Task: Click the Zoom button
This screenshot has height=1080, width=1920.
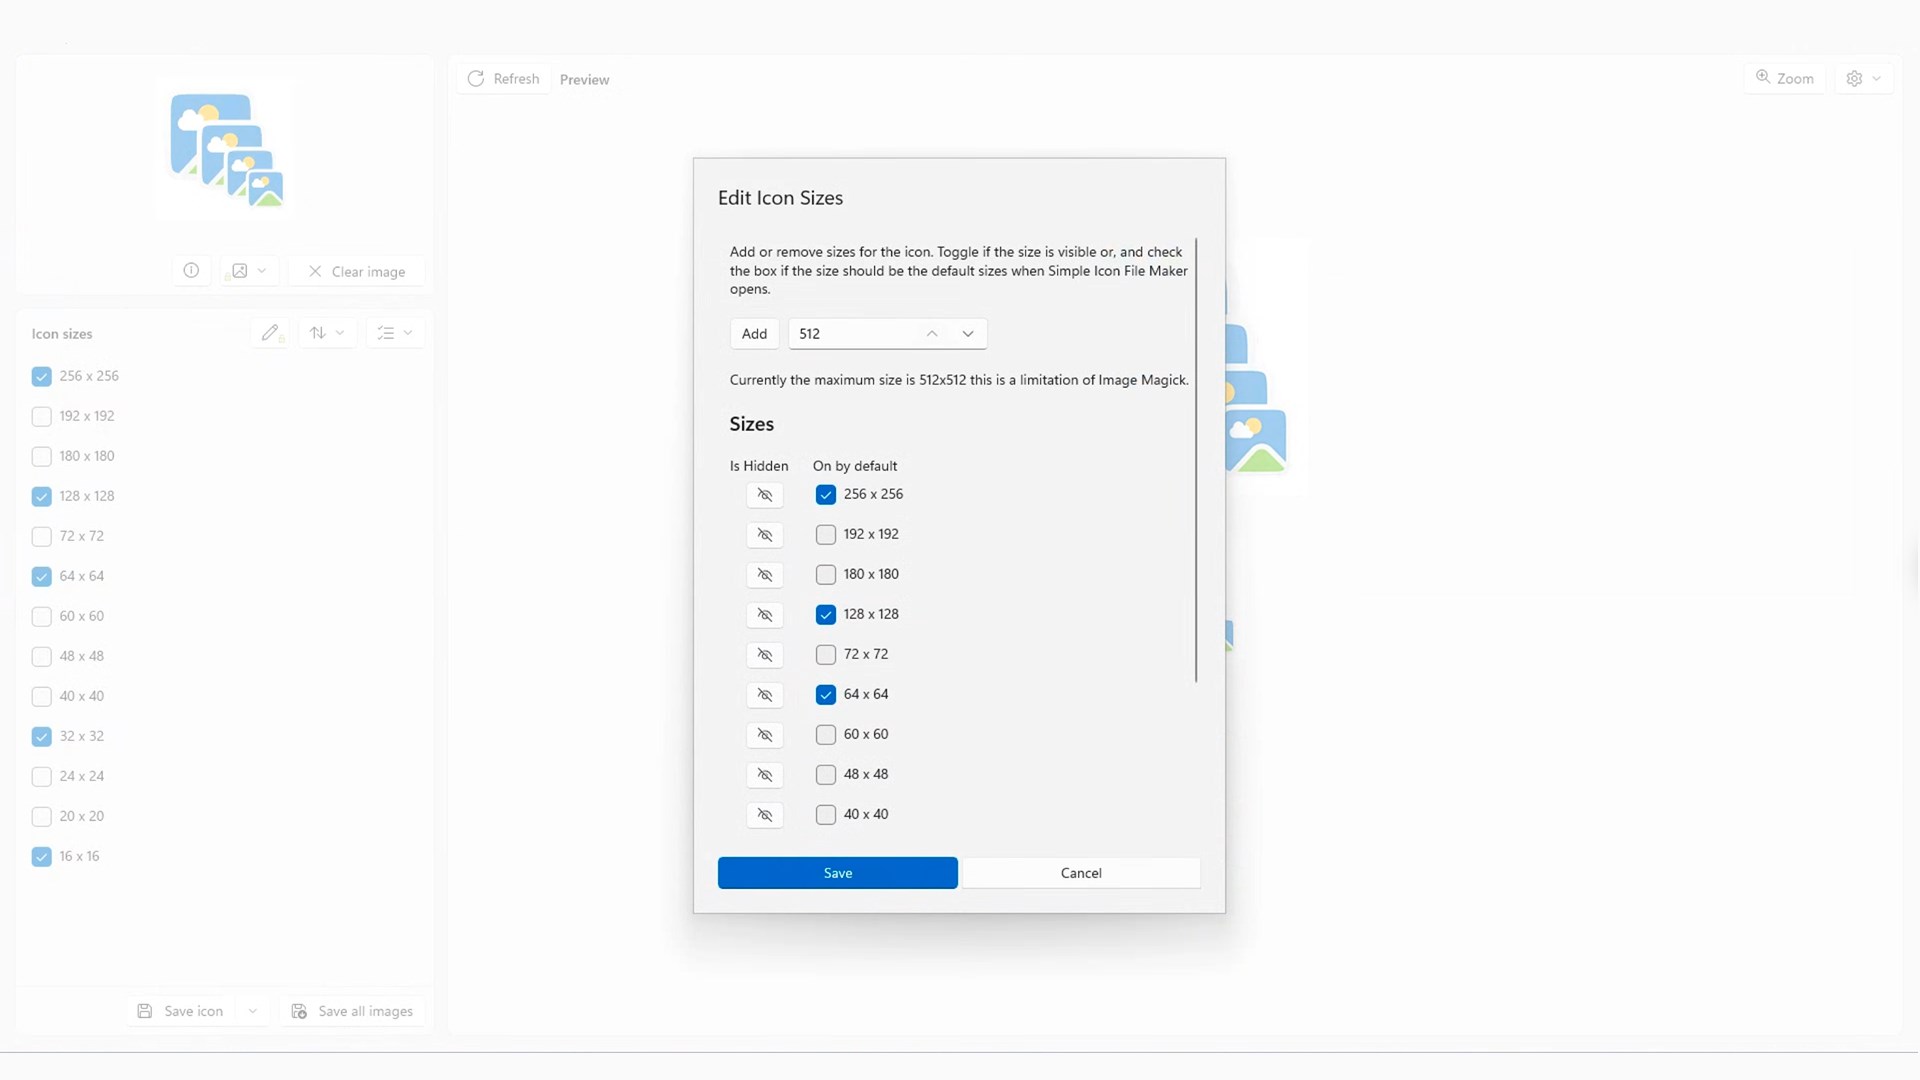Action: coord(1785,79)
